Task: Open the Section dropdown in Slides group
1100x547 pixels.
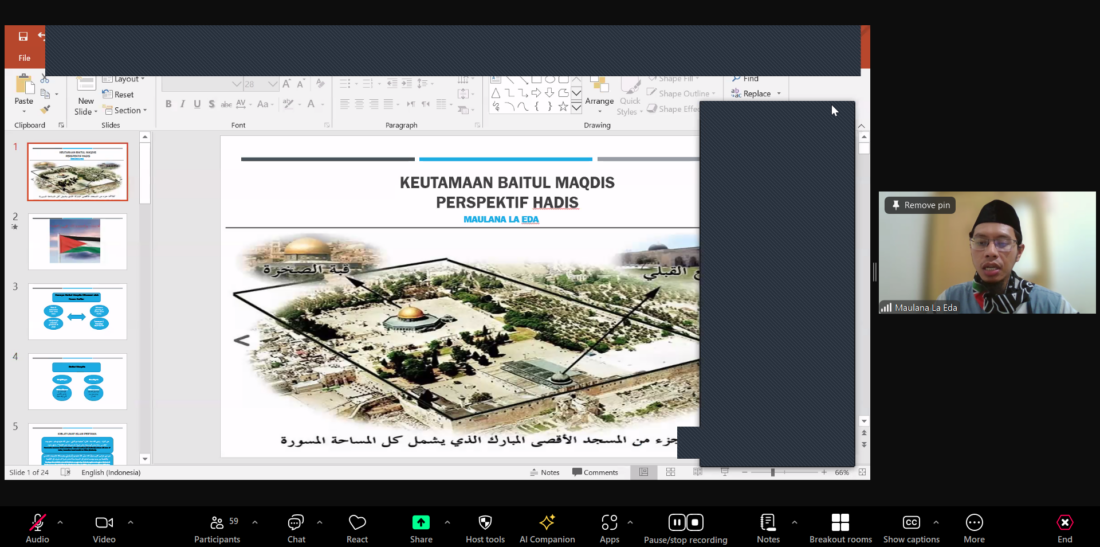Action: point(128,110)
